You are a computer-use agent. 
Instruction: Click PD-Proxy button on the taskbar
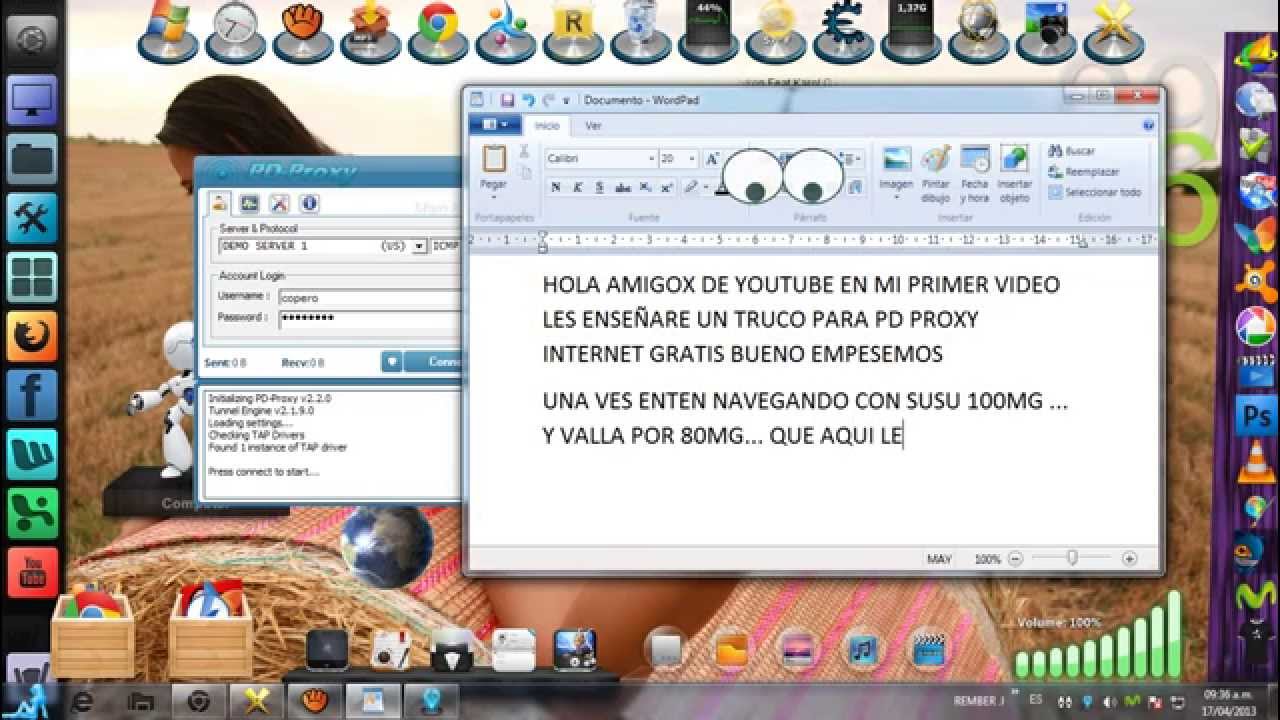[431, 701]
